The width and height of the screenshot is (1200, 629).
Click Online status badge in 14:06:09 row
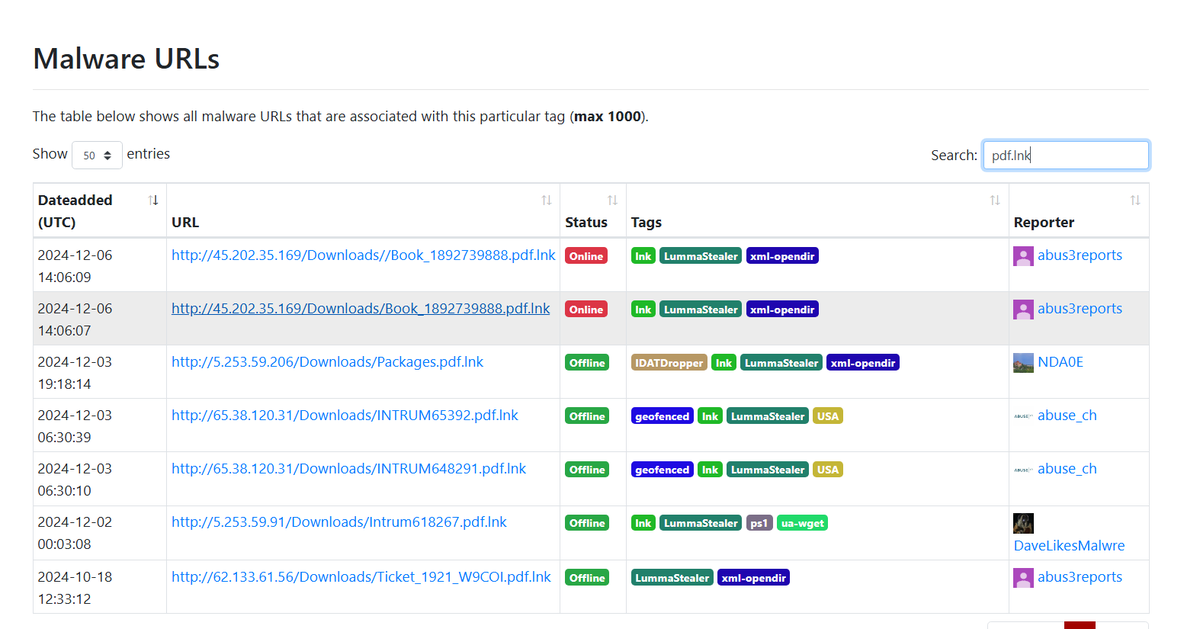click(586, 256)
